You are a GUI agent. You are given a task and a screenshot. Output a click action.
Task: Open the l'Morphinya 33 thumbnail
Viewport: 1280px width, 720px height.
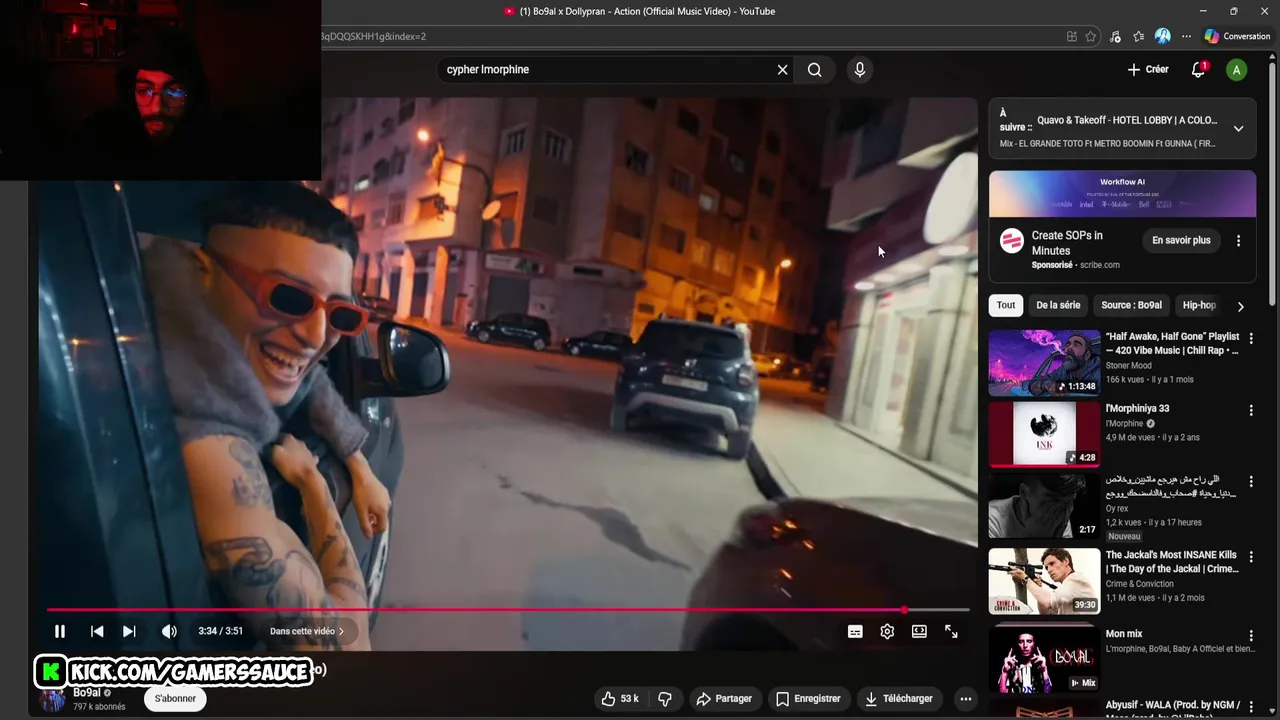[x=1044, y=434]
